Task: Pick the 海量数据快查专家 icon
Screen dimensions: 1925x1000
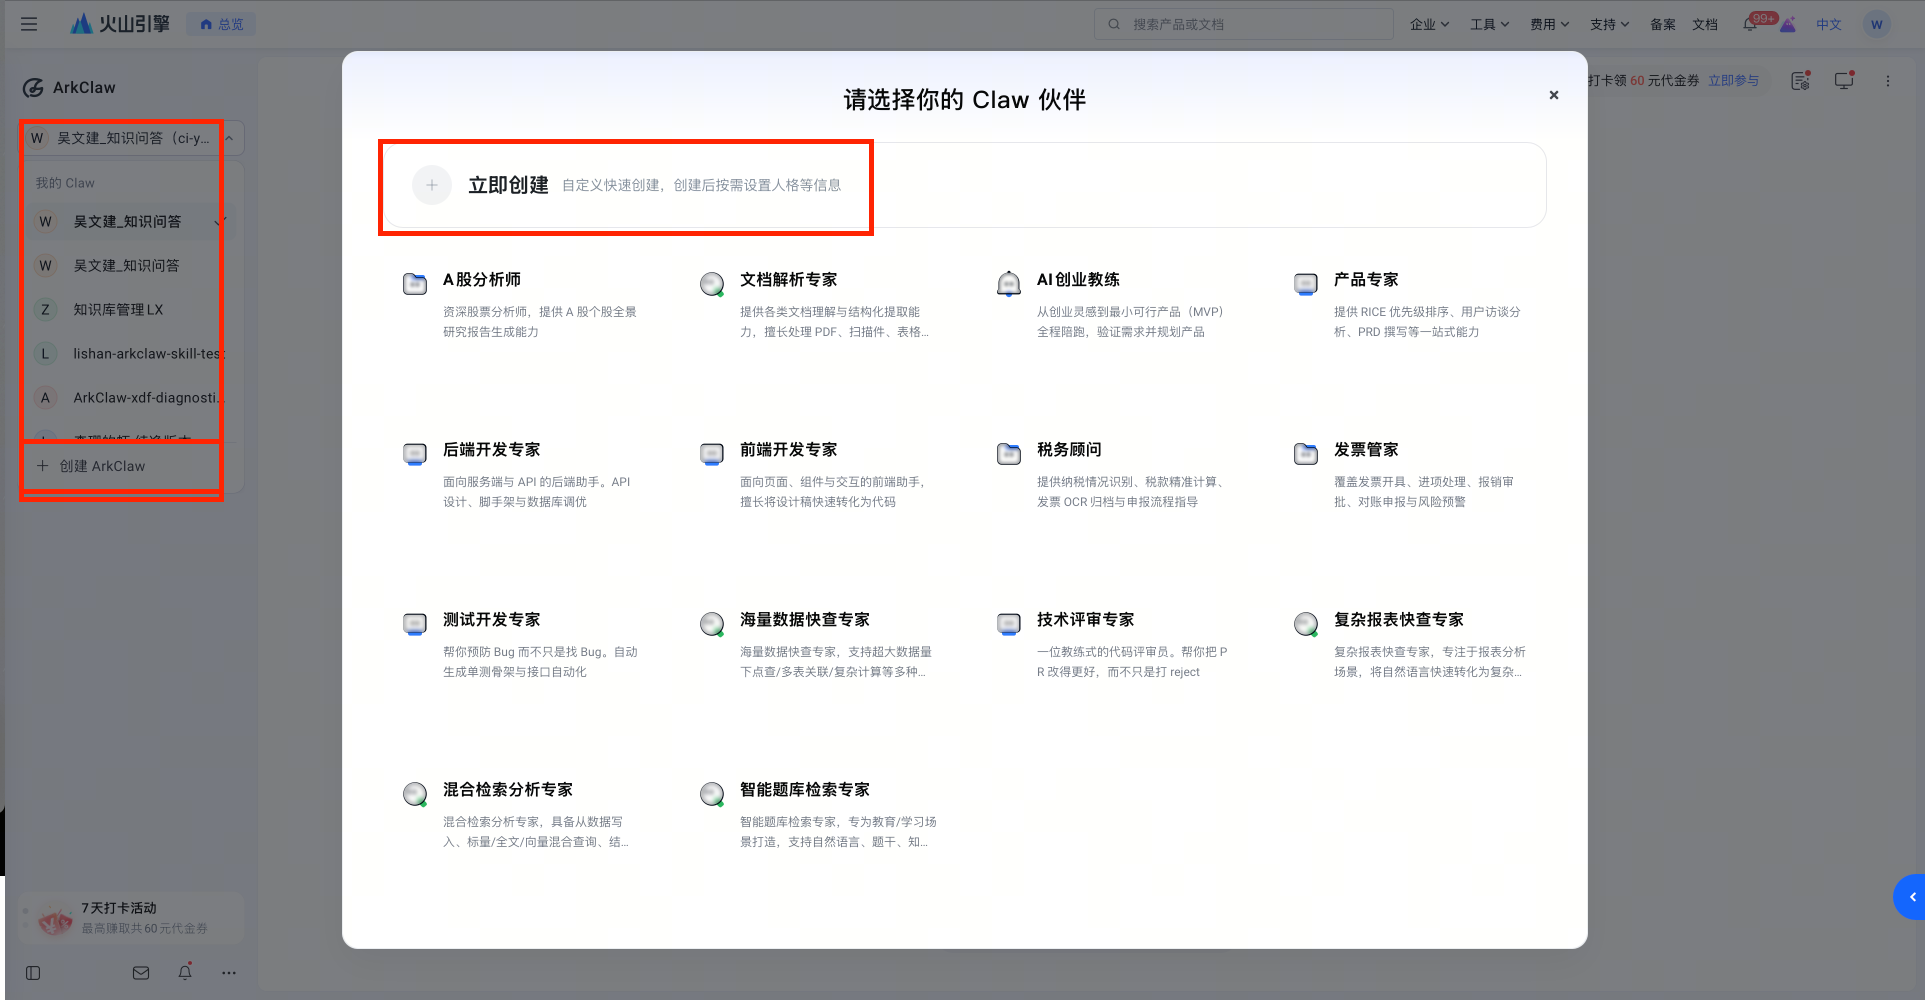Action: 712,624
